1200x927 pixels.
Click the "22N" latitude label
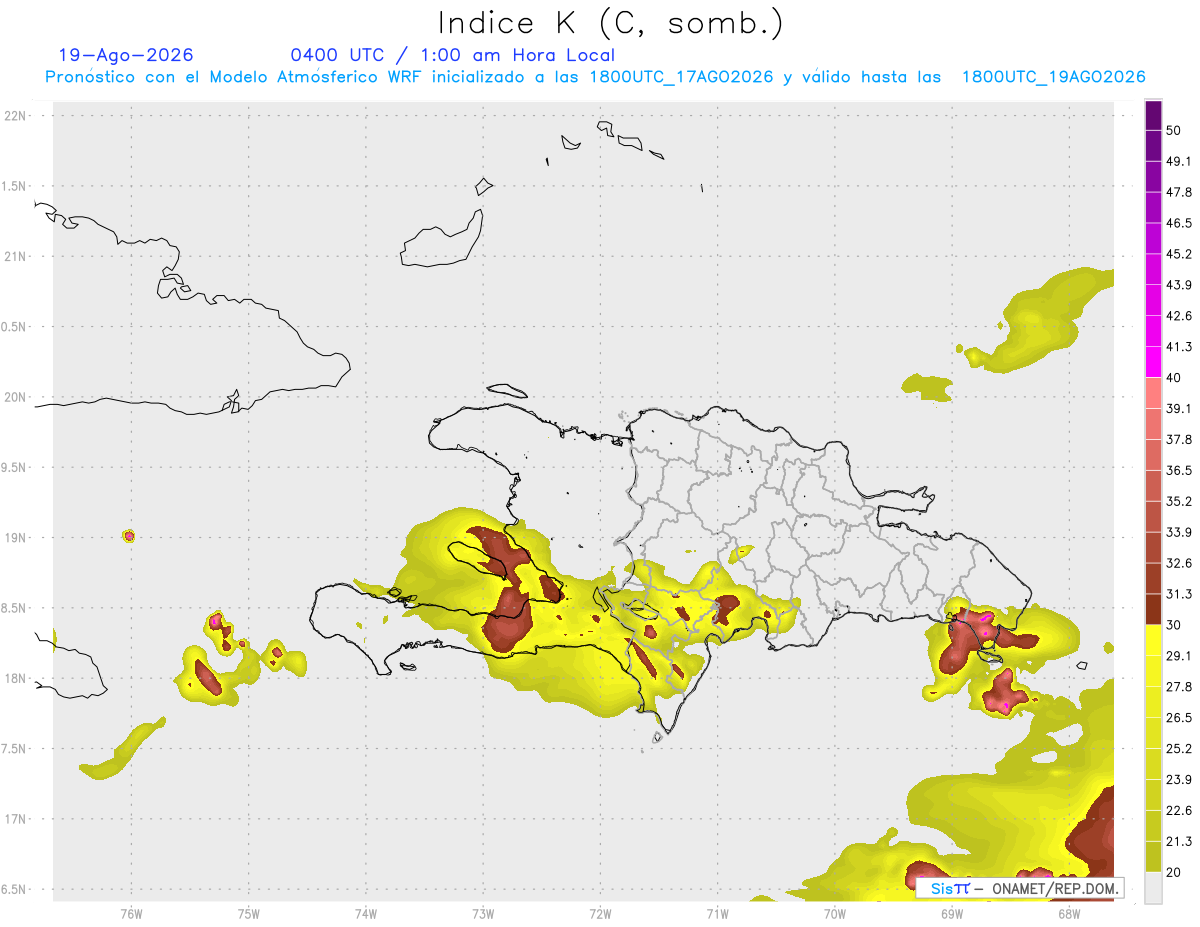pyautogui.click(x=15, y=115)
